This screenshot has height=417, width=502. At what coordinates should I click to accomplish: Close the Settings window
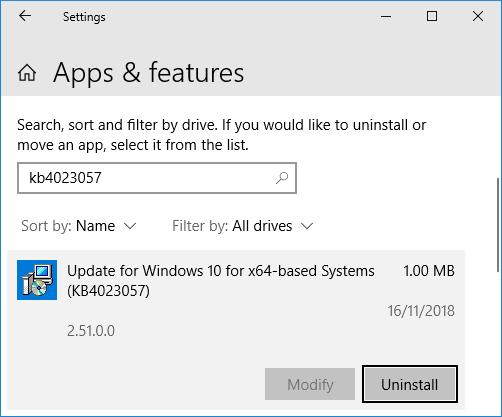478,16
